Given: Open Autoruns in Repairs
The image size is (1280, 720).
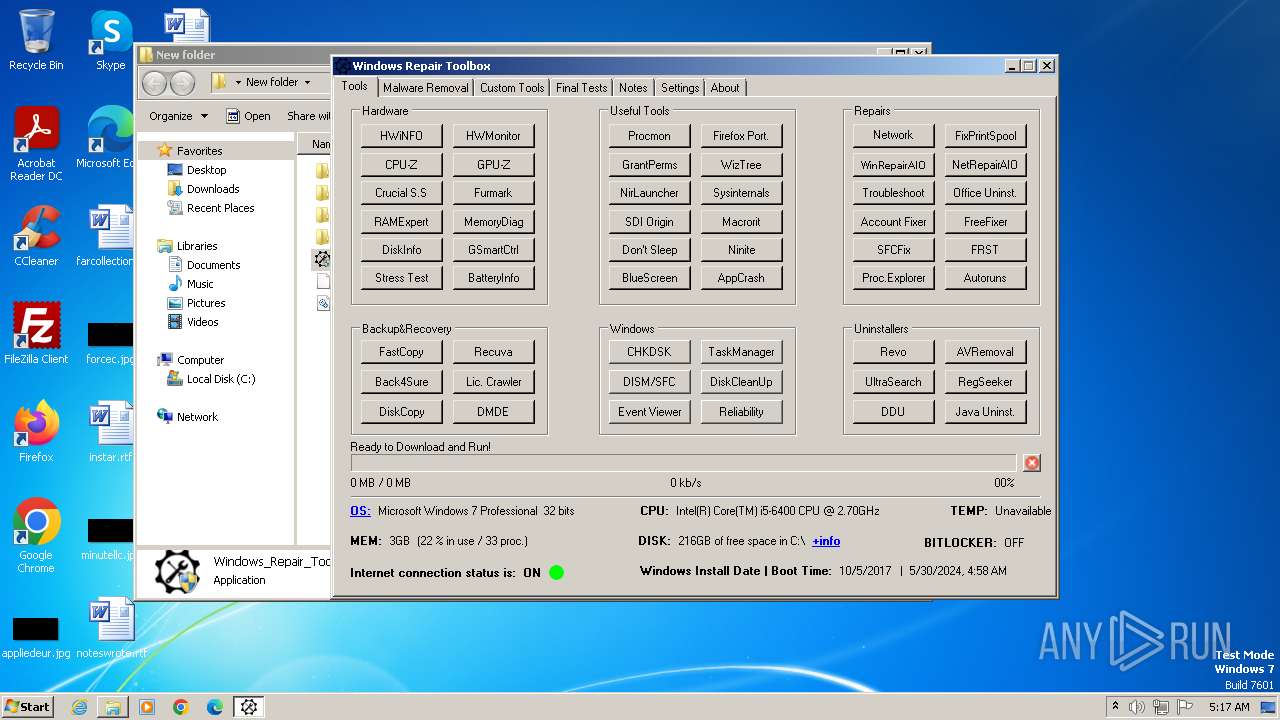Looking at the screenshot, I should (x=985, y=278).
